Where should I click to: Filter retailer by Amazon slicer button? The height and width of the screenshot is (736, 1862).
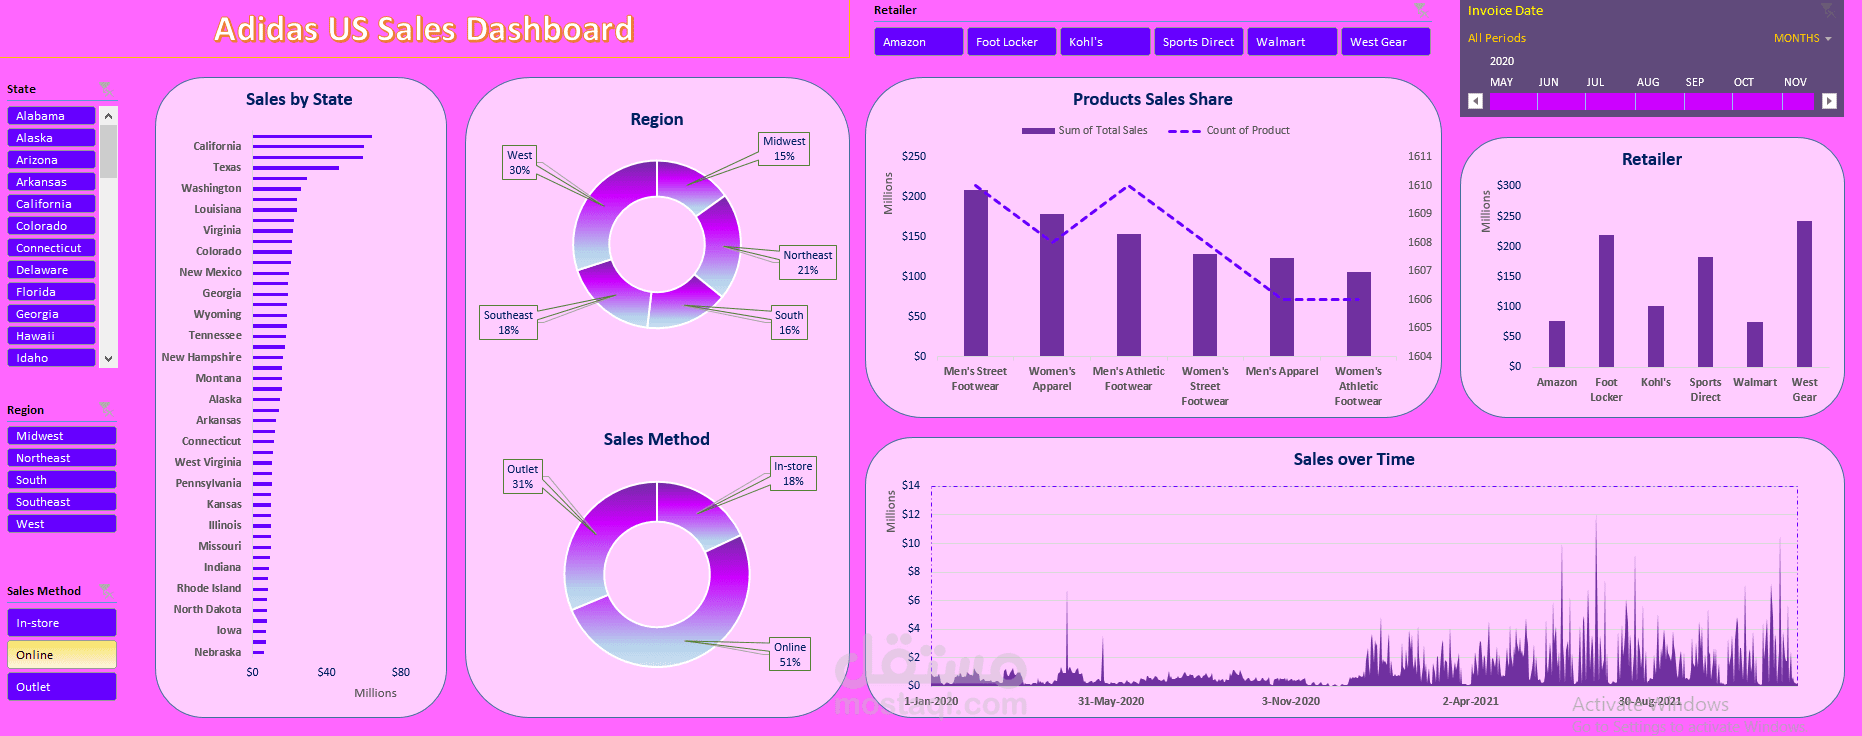pyautogui.click(x=919, y=42)
